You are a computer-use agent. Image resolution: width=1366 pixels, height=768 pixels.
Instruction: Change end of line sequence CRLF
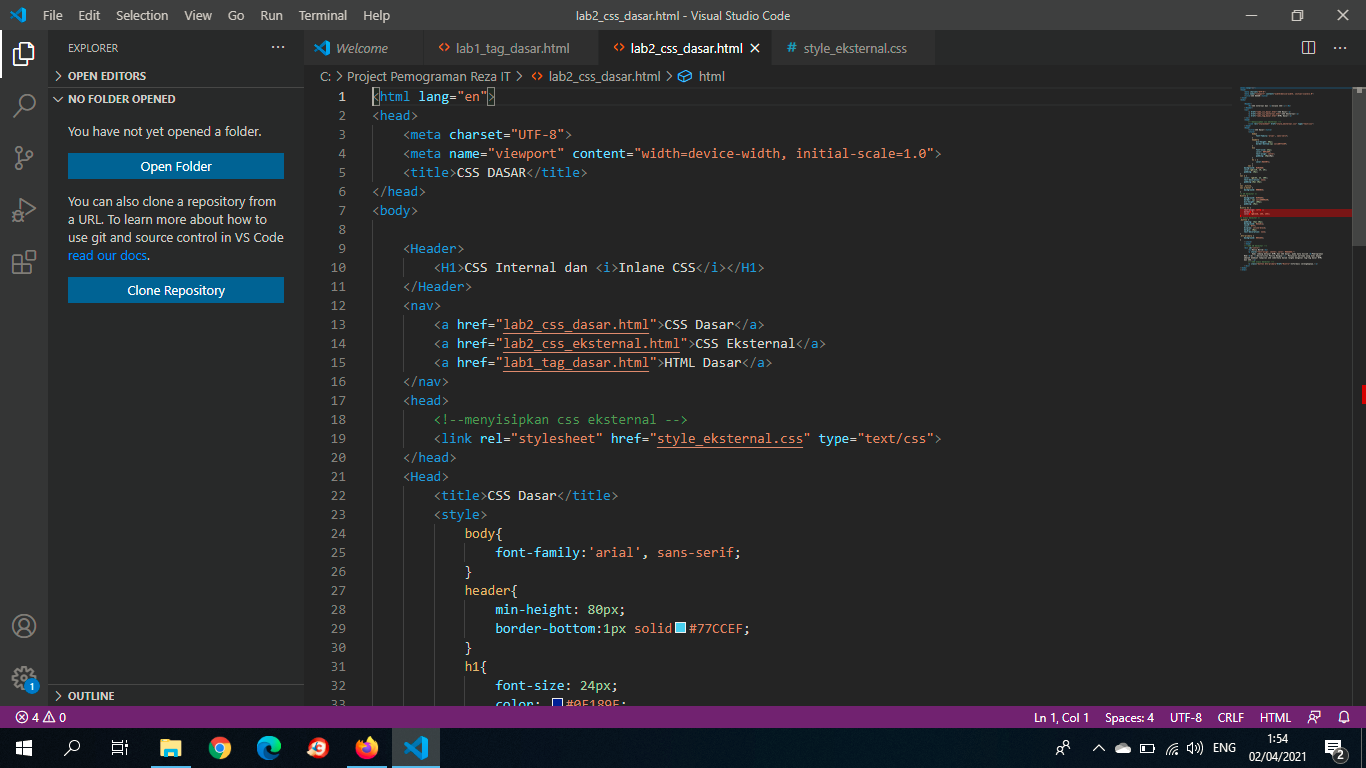[x=1230, y=717]
